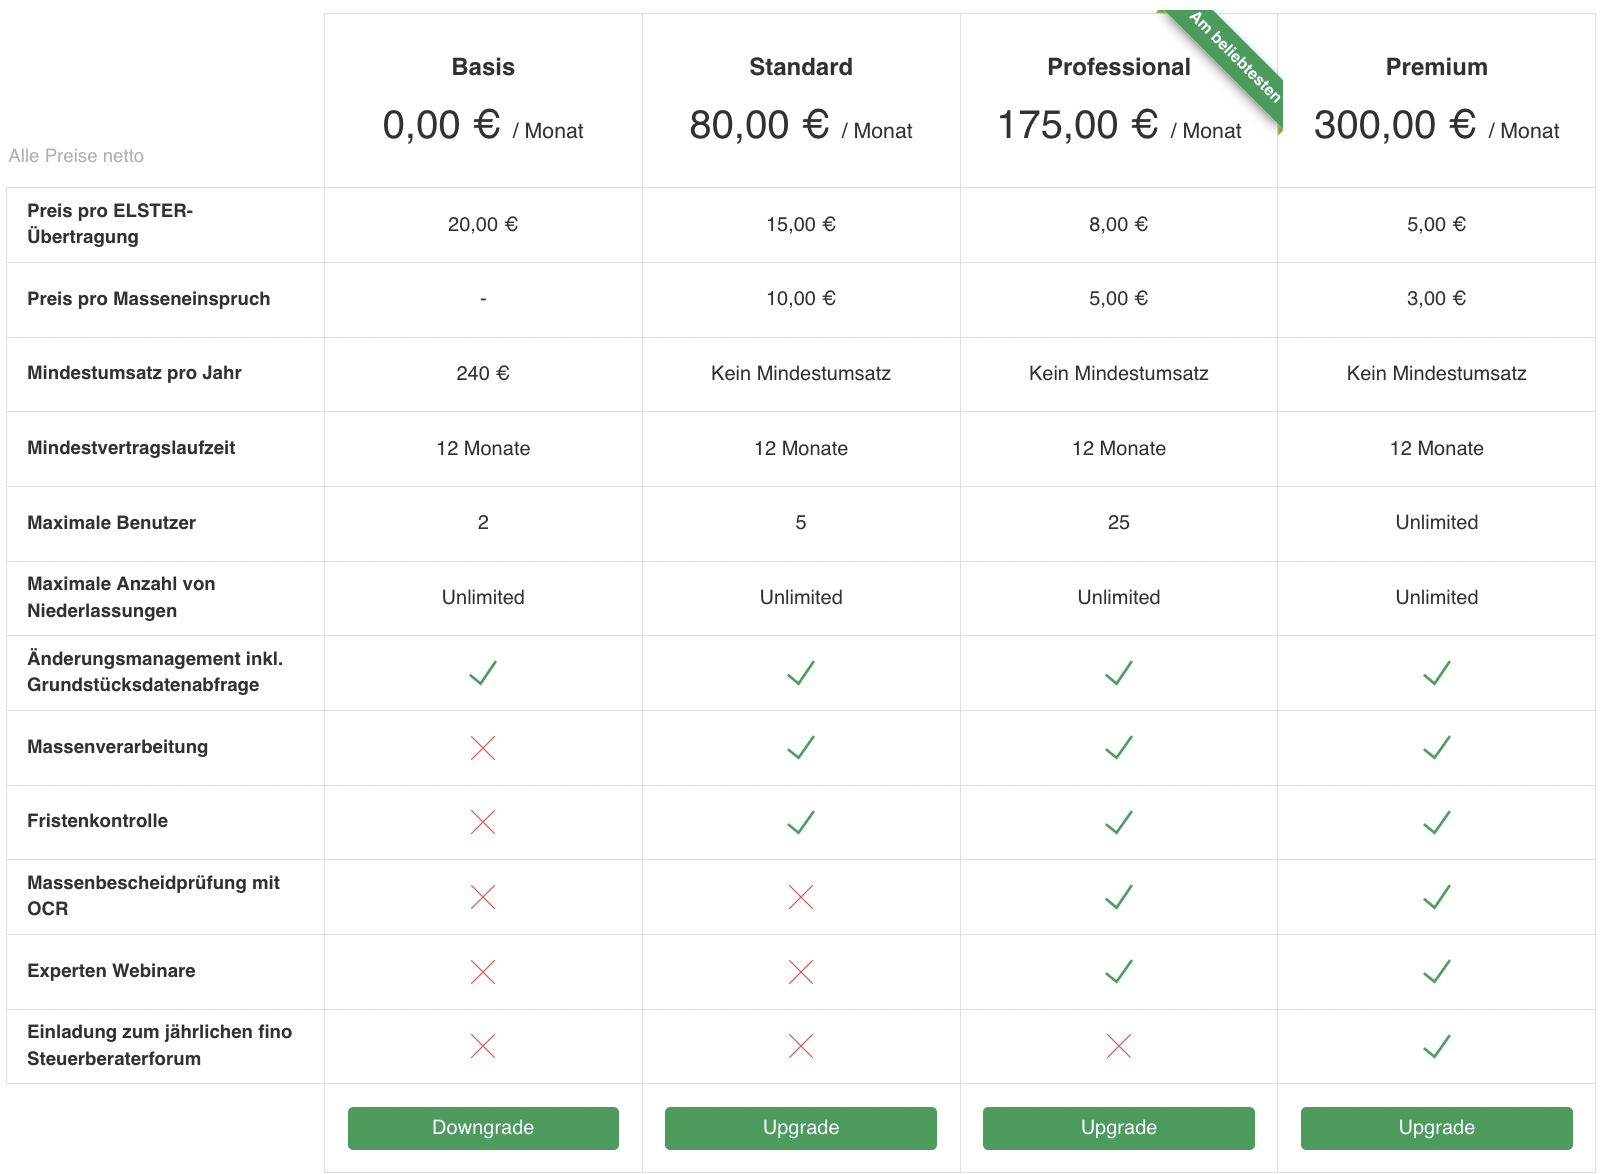Viewport: 1609px width, 1174px height.
Task: Select the Professional plan heading
Action: coord(1119,67)
